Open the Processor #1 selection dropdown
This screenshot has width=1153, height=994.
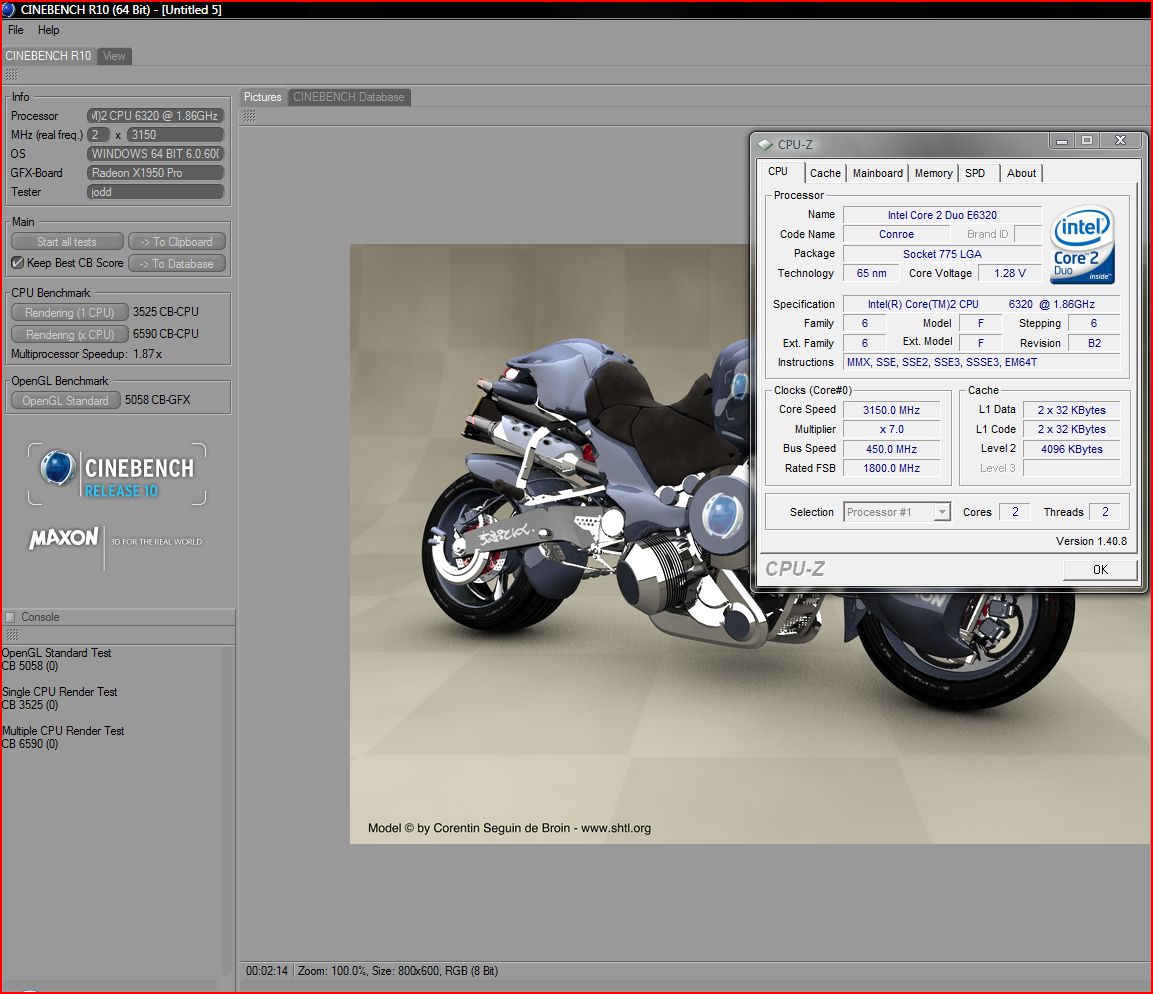pos(896,512)
